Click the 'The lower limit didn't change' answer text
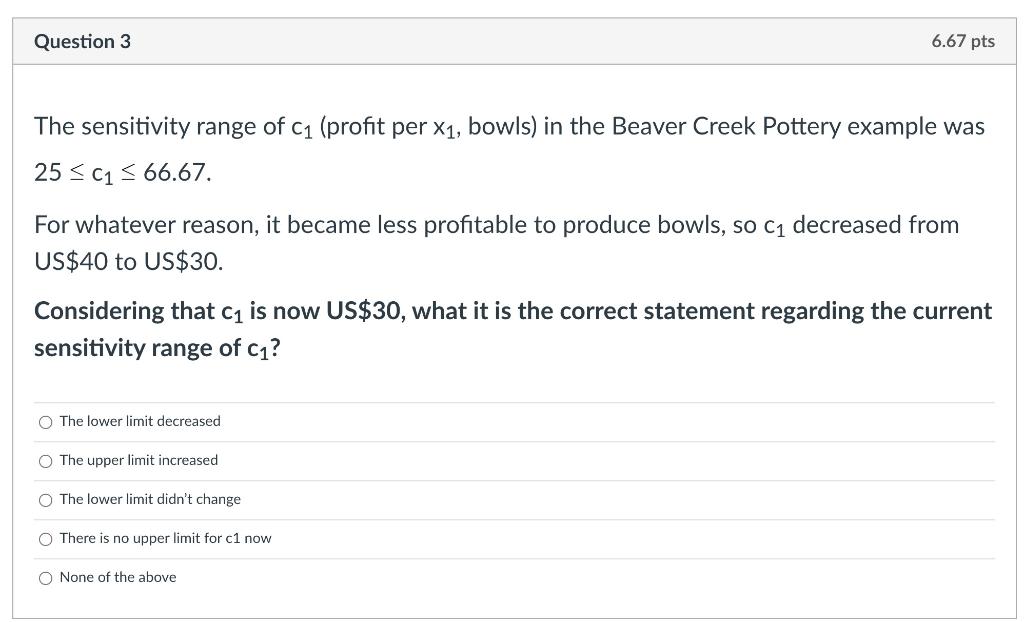 tap(149, 499)
